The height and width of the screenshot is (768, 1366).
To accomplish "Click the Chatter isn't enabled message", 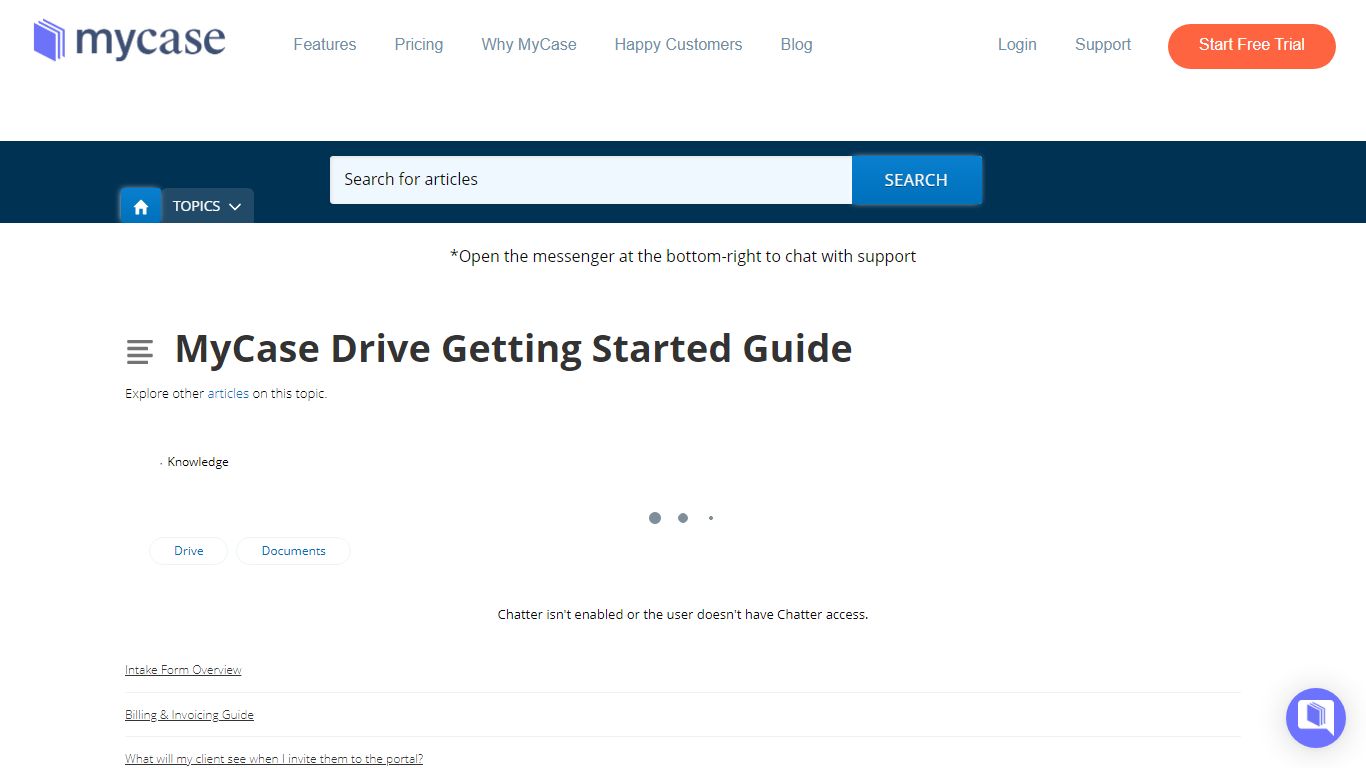I will pos(683,614).
